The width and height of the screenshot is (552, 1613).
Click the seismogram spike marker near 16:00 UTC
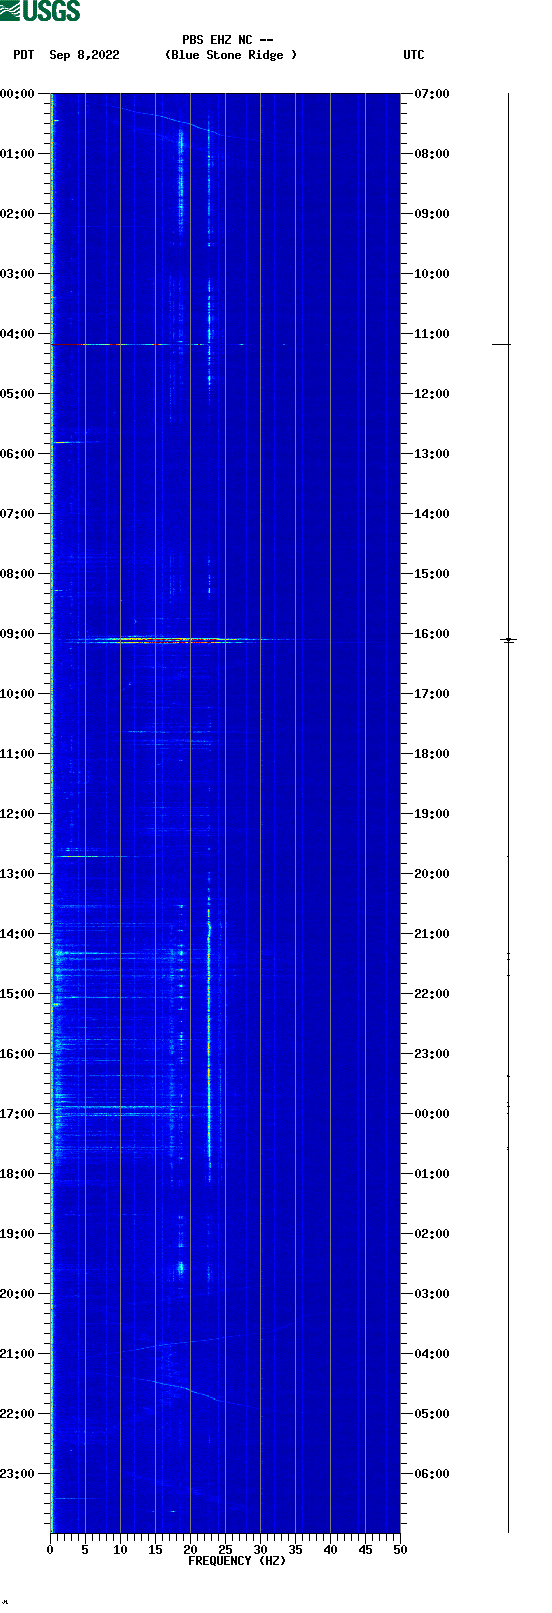point(508,639)
